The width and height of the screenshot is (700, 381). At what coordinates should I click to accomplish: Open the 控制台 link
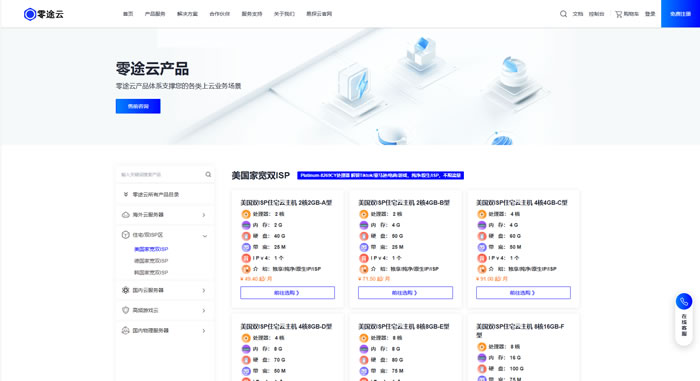tap(596, 14)
